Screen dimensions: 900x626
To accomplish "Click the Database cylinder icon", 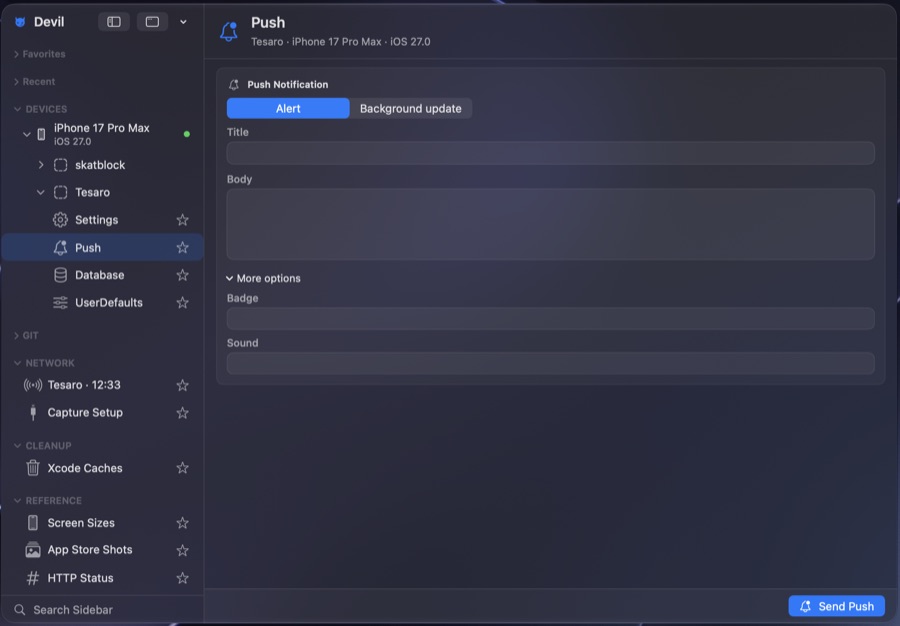I will (60, 275).
